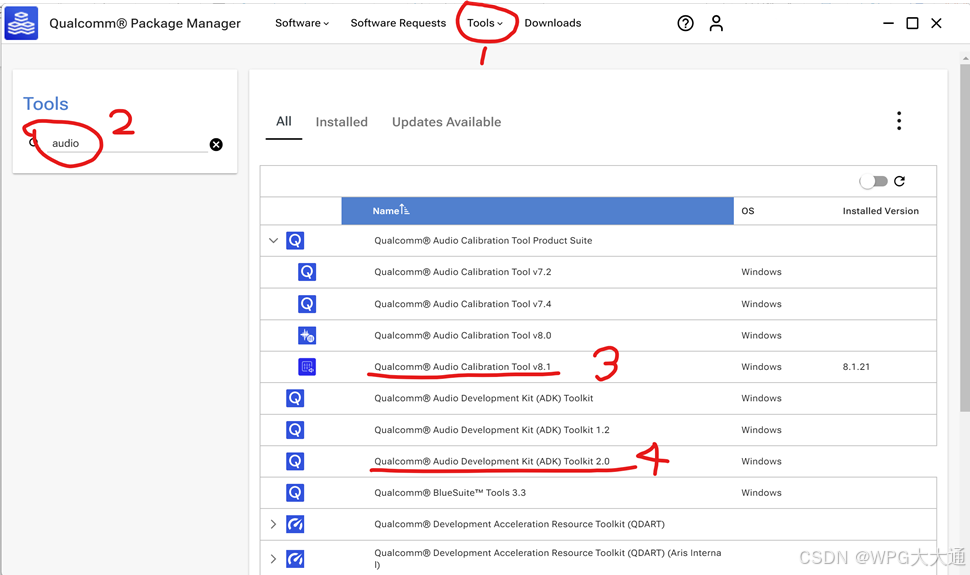Click the vertical scrollbar thumb

[965, 238]
